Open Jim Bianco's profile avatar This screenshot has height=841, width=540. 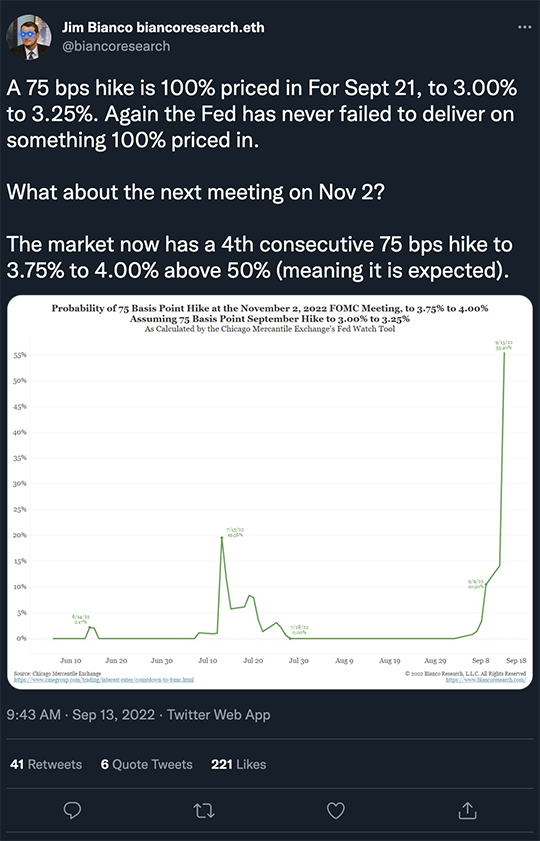click(x=29, y=37)
